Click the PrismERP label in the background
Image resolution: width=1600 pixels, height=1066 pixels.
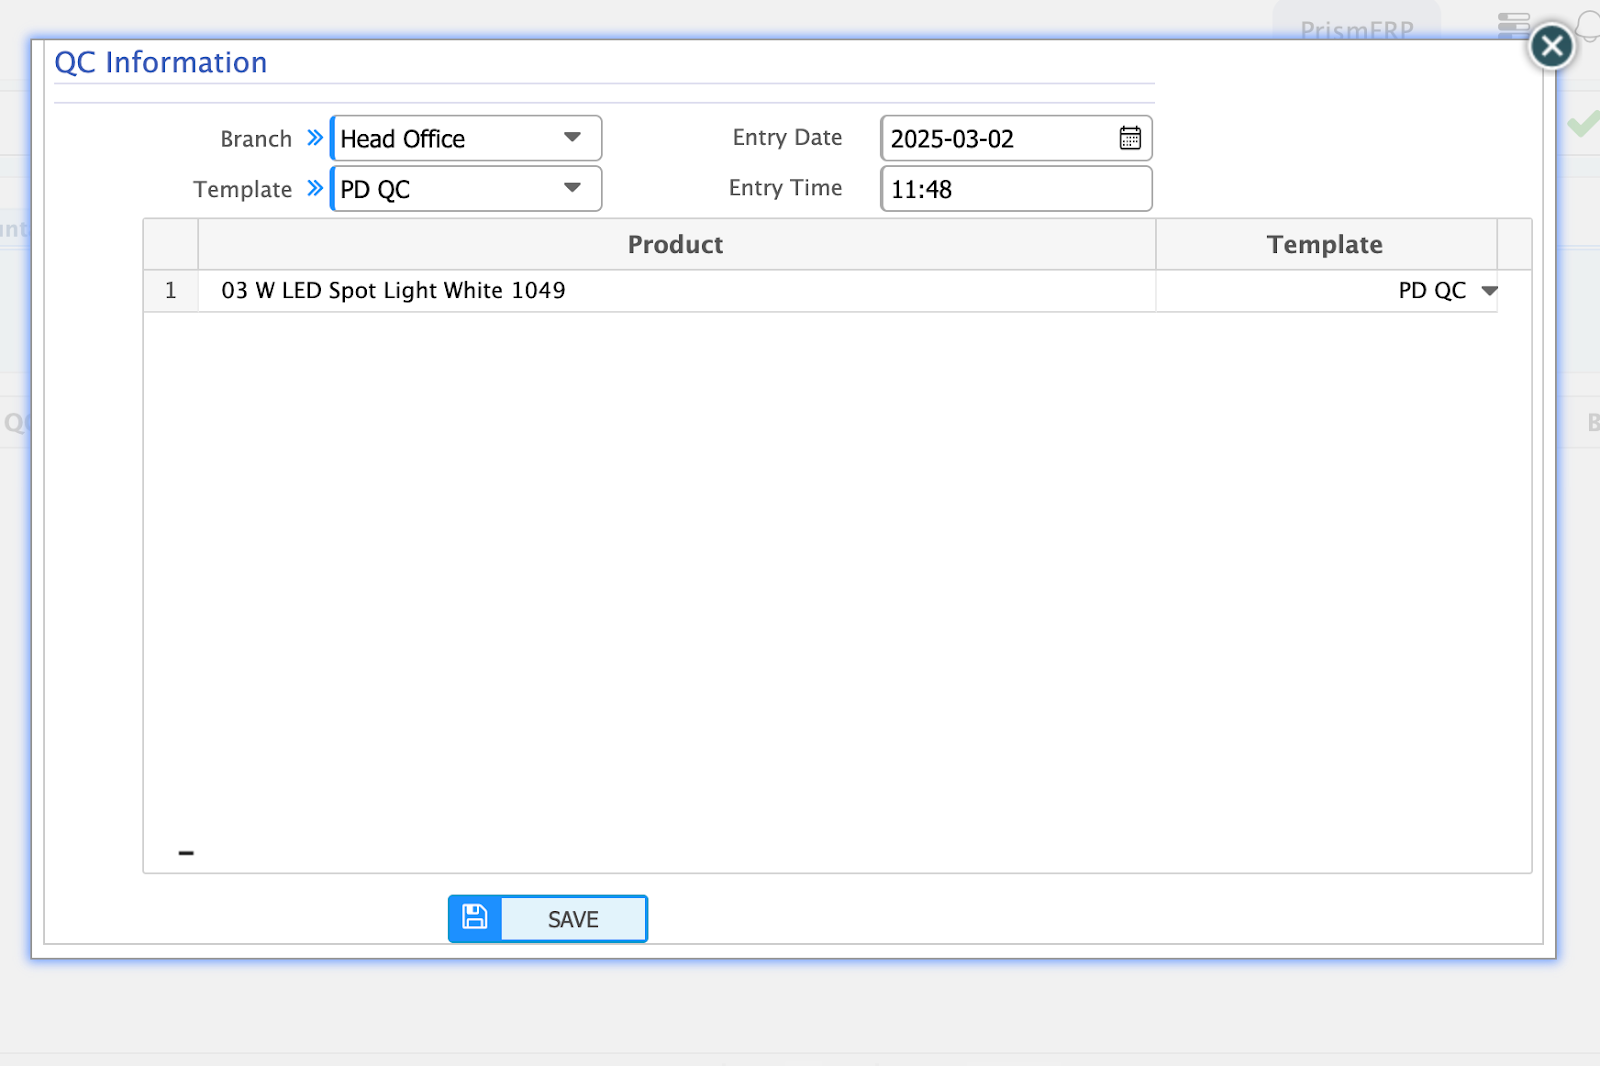point(1356,30)
